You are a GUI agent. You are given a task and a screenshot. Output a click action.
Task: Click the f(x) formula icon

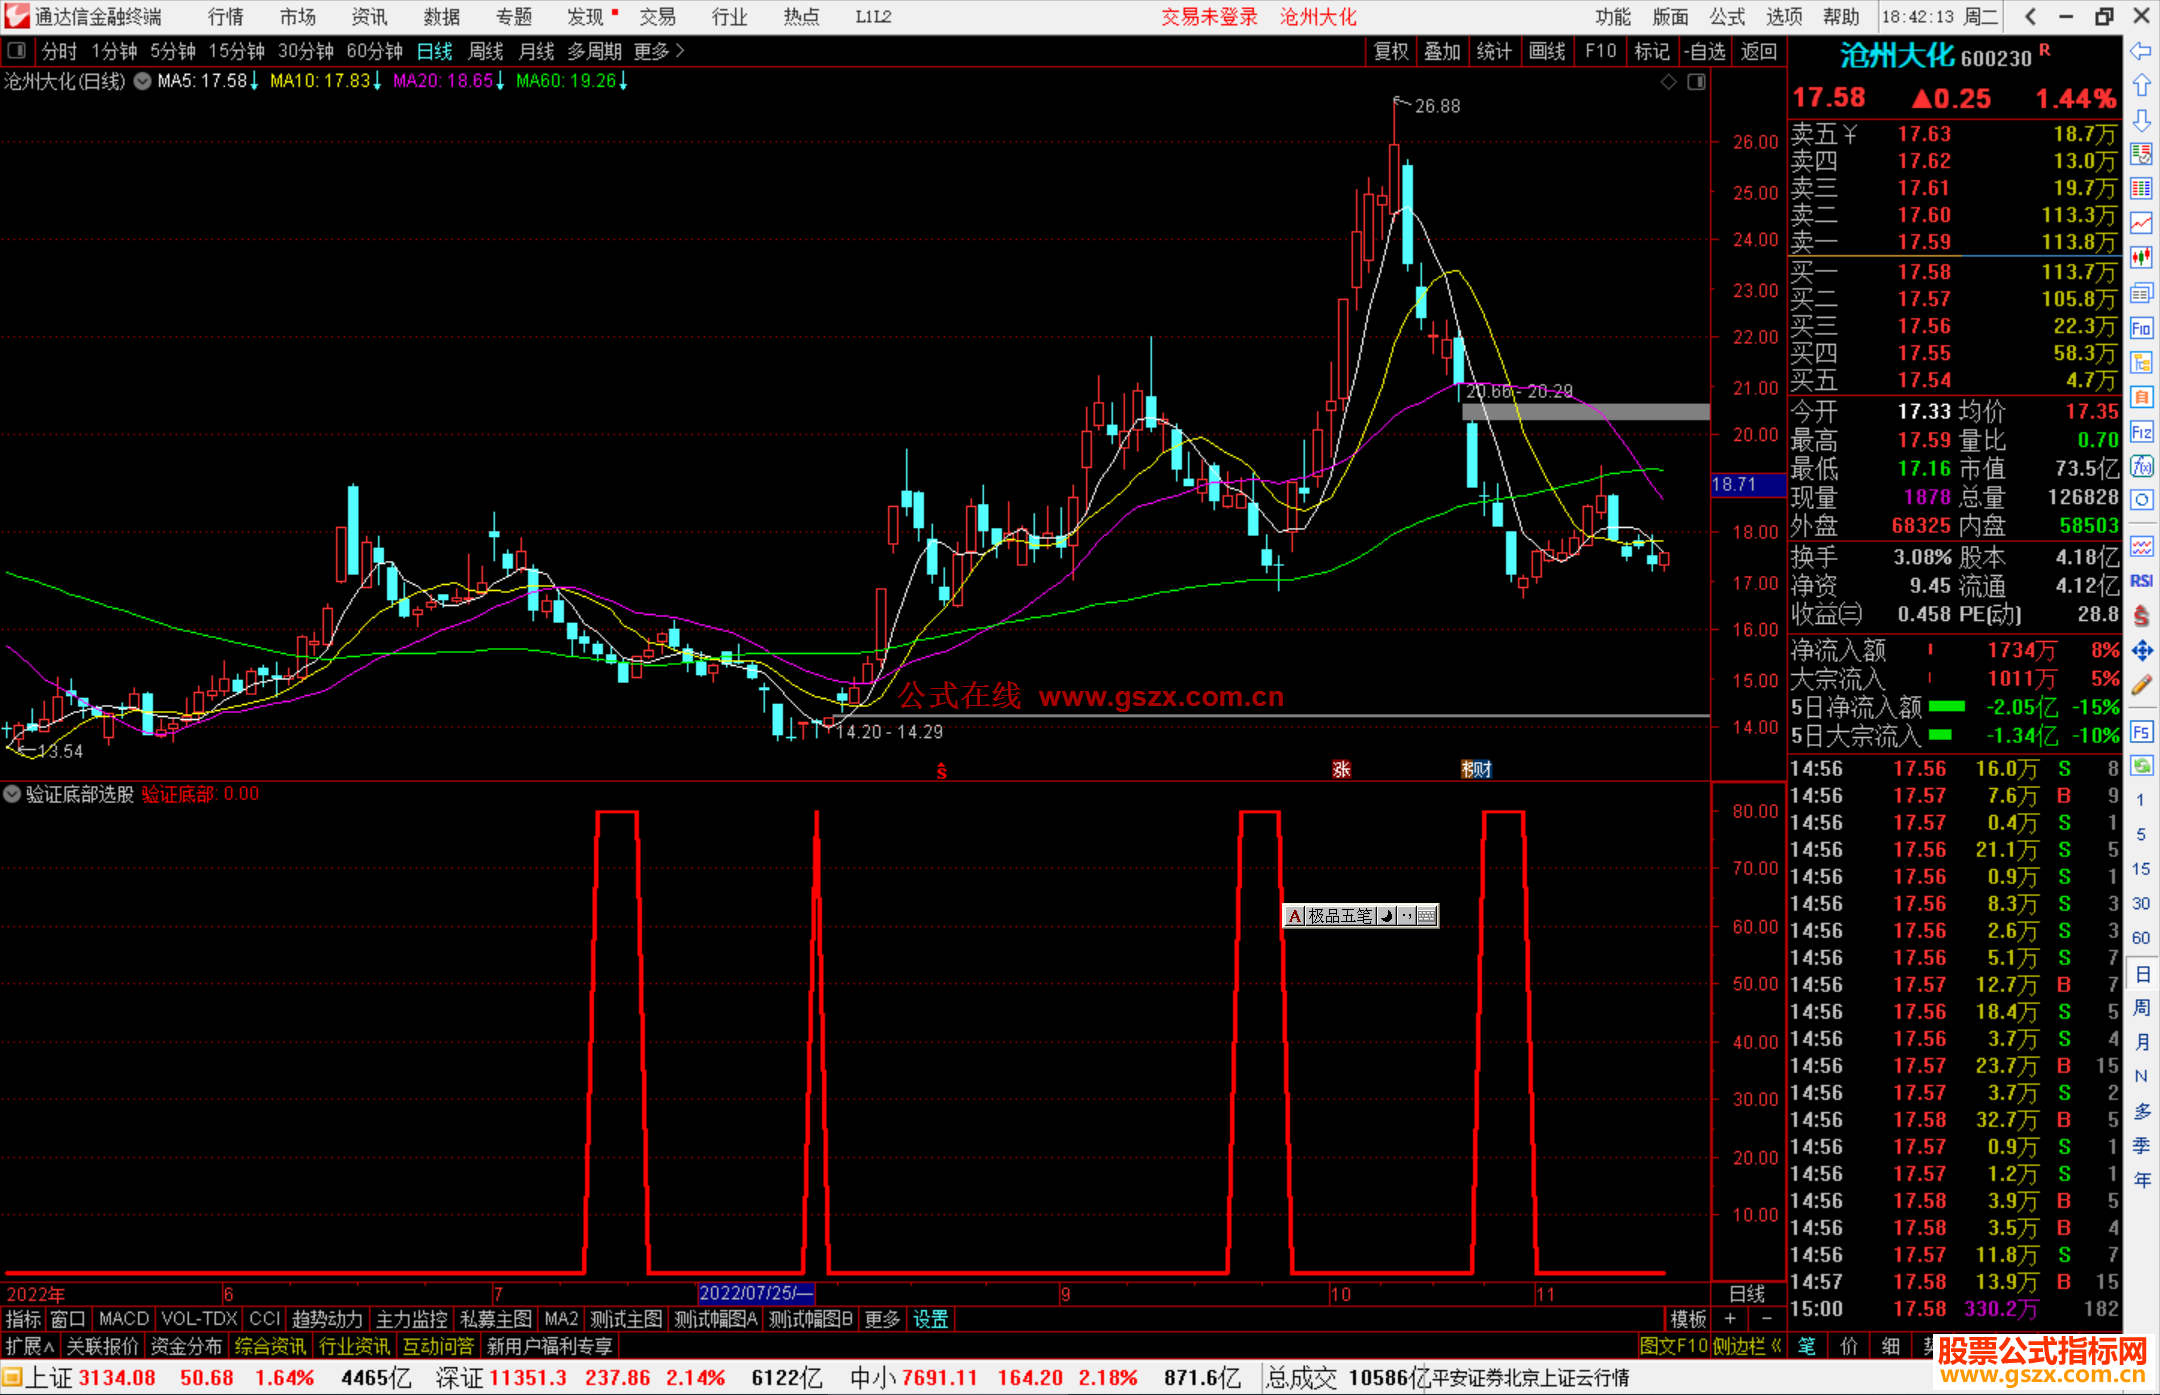point(2141,466)
